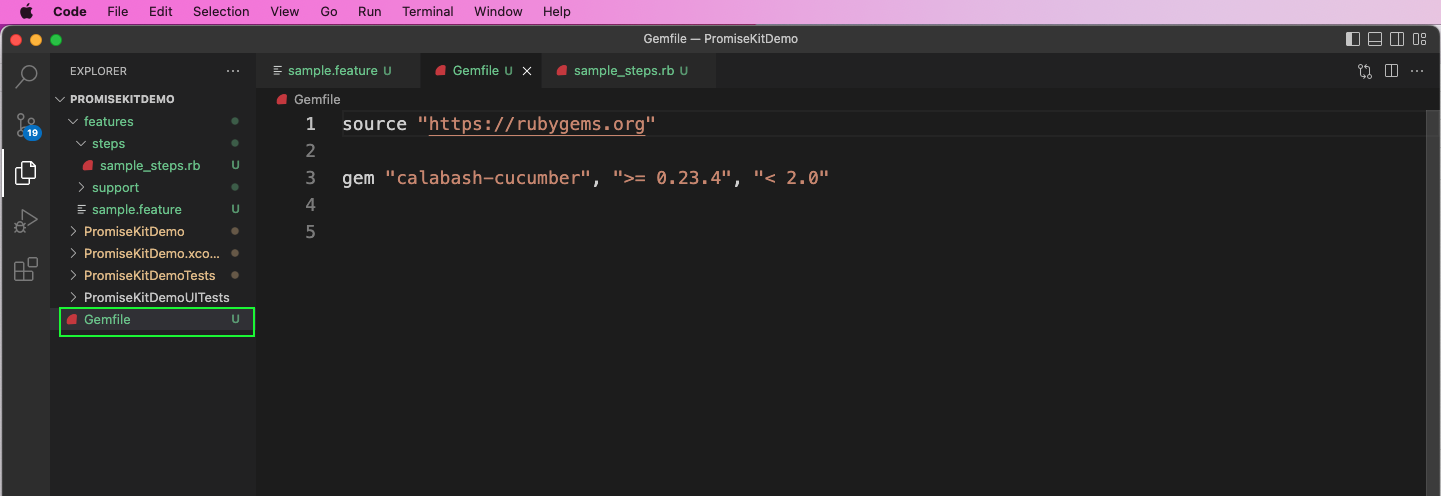1441x496 pixels.
Task: Expand the support folder chevron
Action: (81, 188)
